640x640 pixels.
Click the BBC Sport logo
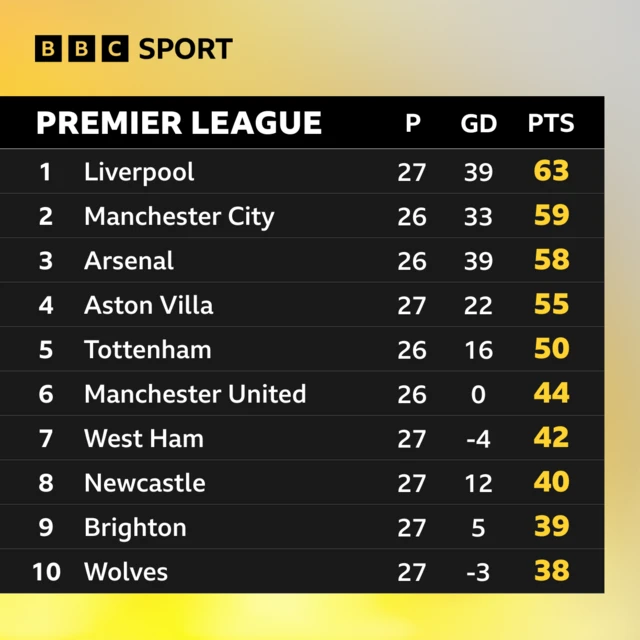[133, 49]
